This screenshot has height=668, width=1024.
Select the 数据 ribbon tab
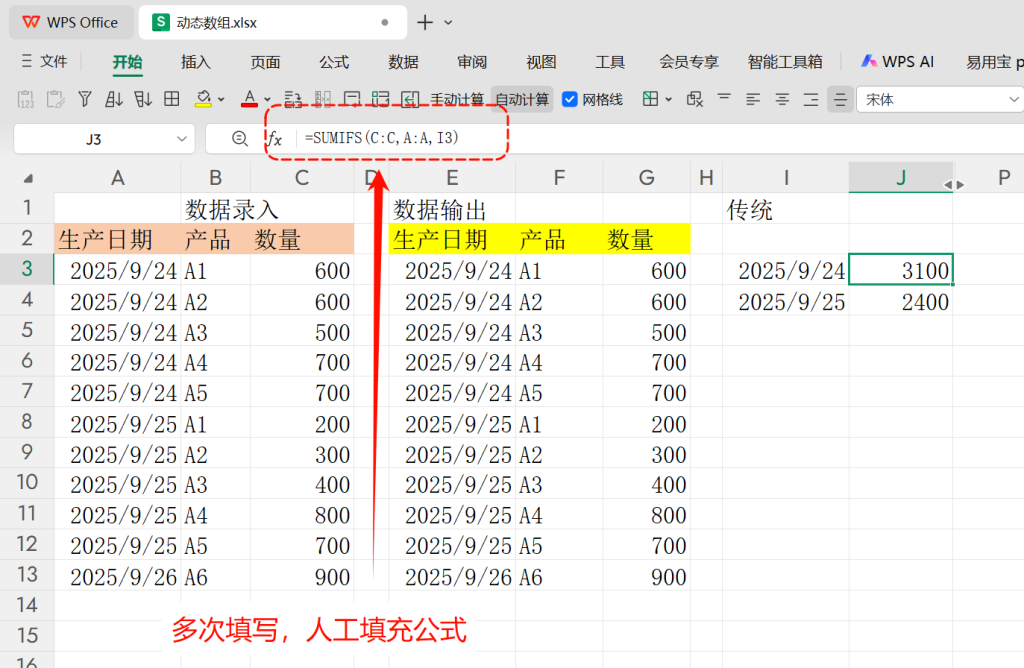pyautogui.click(x=403, y=62)
